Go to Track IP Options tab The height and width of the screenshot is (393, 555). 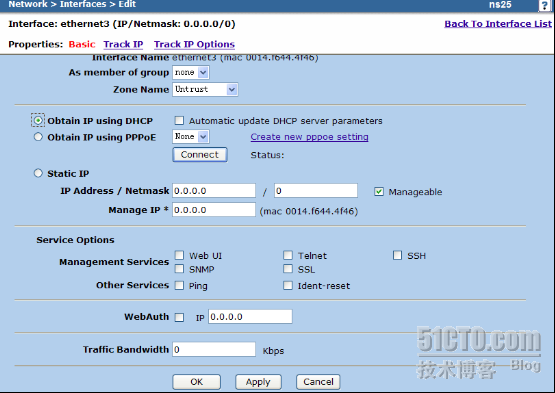pyautogui.click(x=194, y=44)
